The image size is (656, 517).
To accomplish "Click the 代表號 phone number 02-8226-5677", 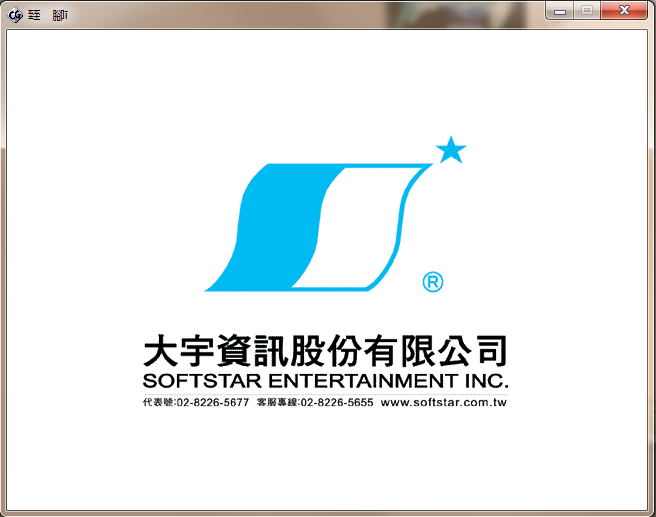I will point(212,403).
